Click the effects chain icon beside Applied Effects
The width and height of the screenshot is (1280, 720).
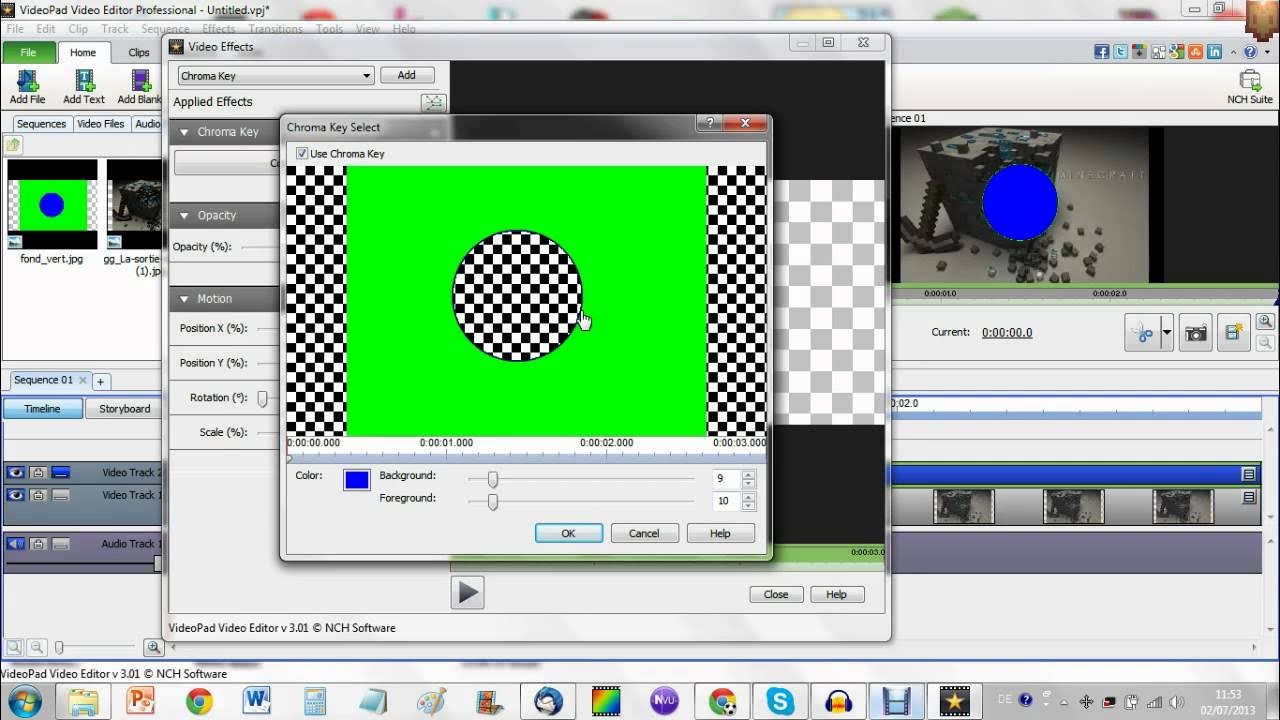point(432,102)
